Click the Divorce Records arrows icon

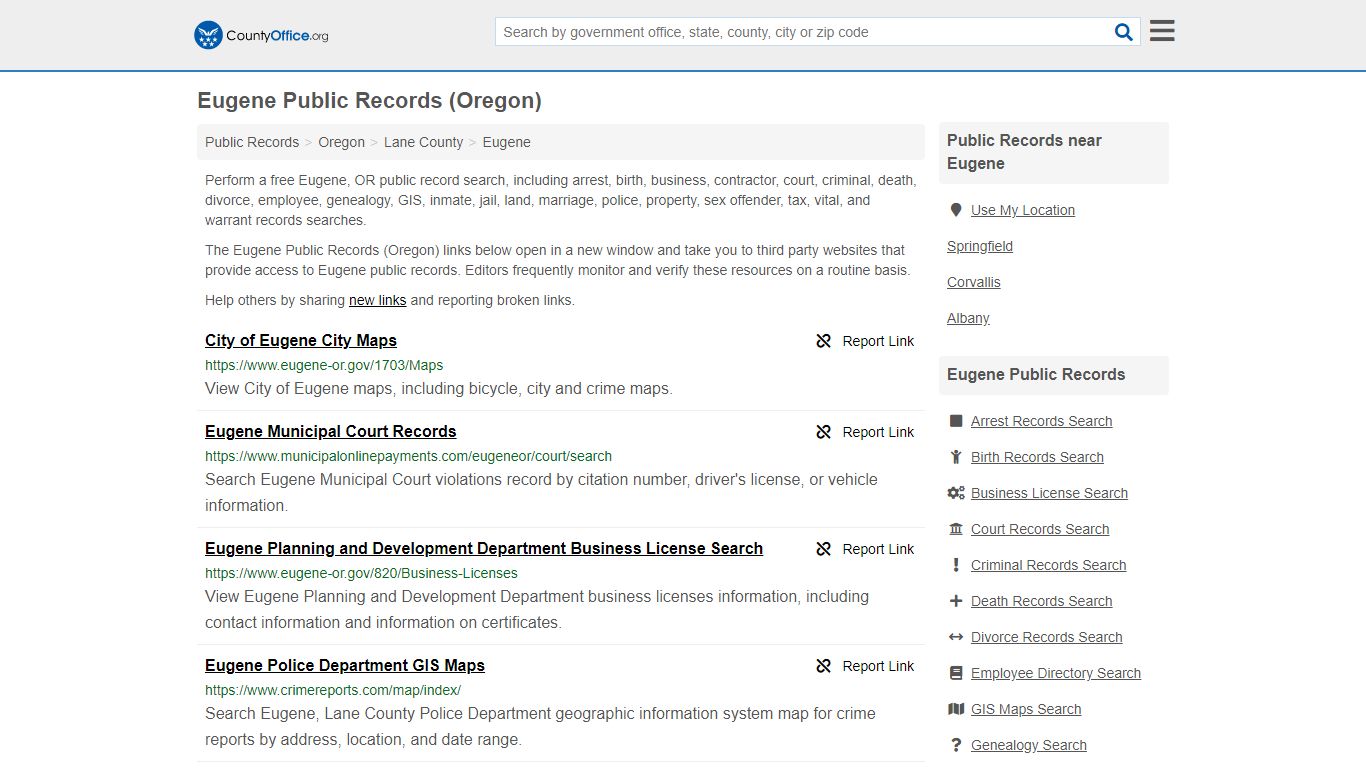click(x=956, y=637)
